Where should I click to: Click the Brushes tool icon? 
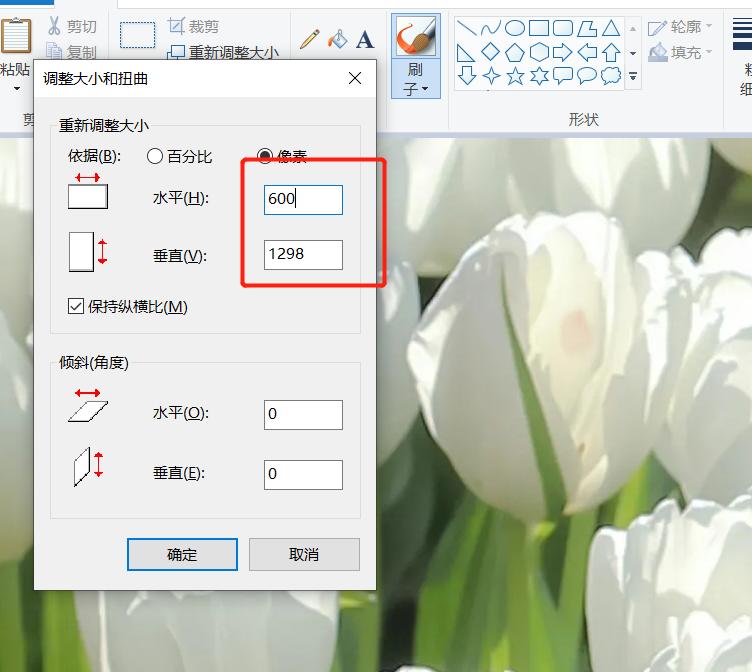click(x=416, y=36)
